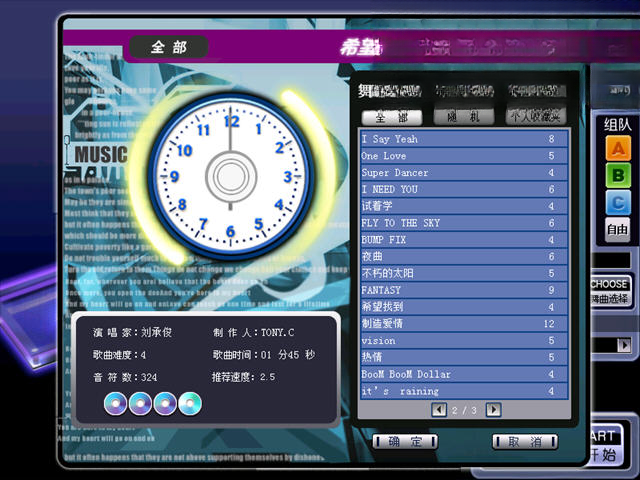Select song 'Super Dancer'
640x480 pixels.
coord(464,173)
